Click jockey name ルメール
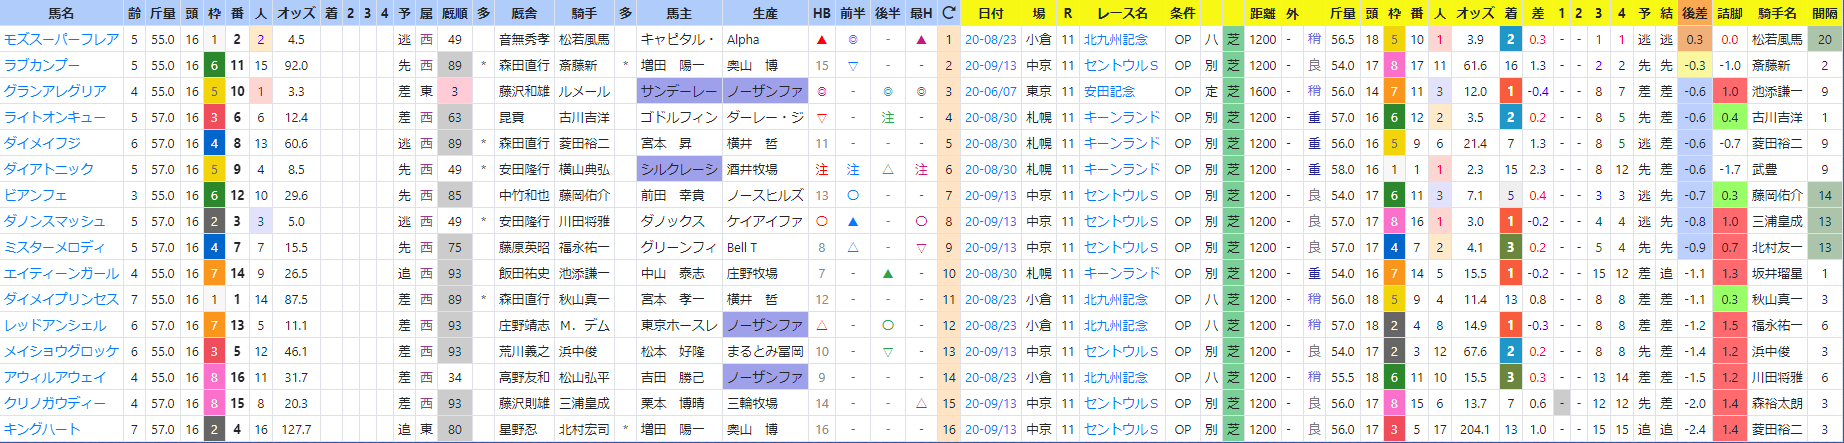This screenshot has width=1844, height=443. [x=584, y=92]
